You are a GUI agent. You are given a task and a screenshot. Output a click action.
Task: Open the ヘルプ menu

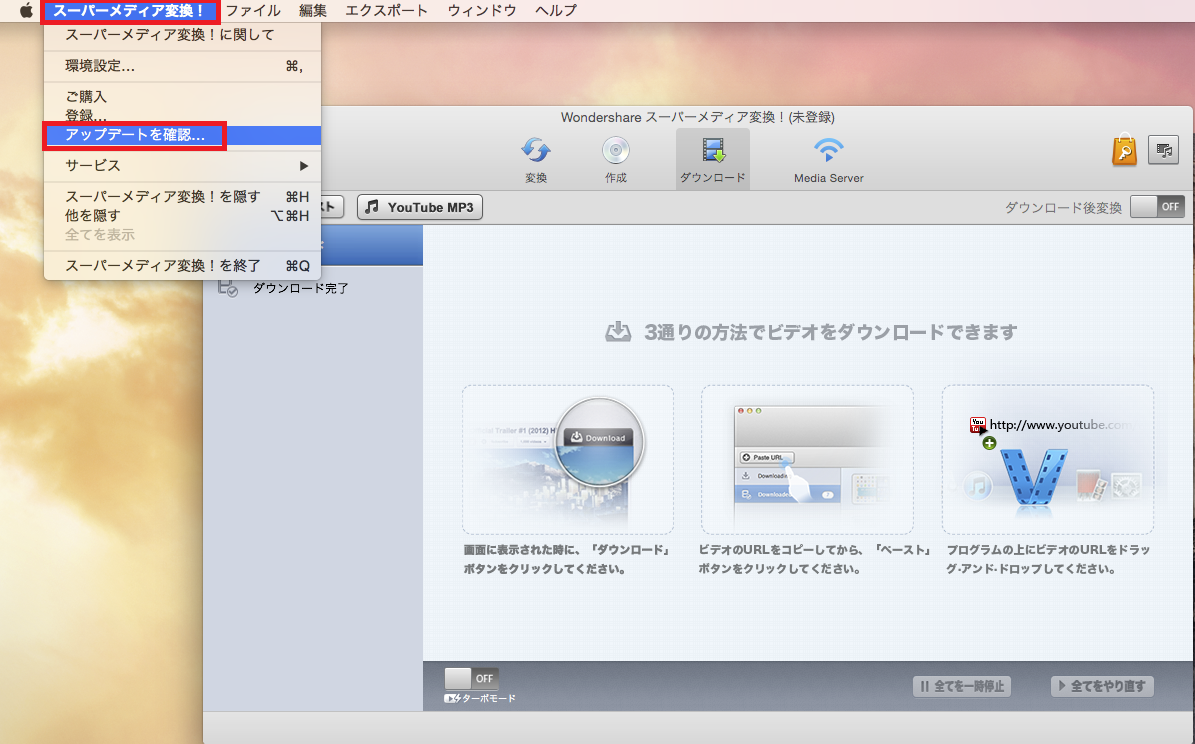556,11
